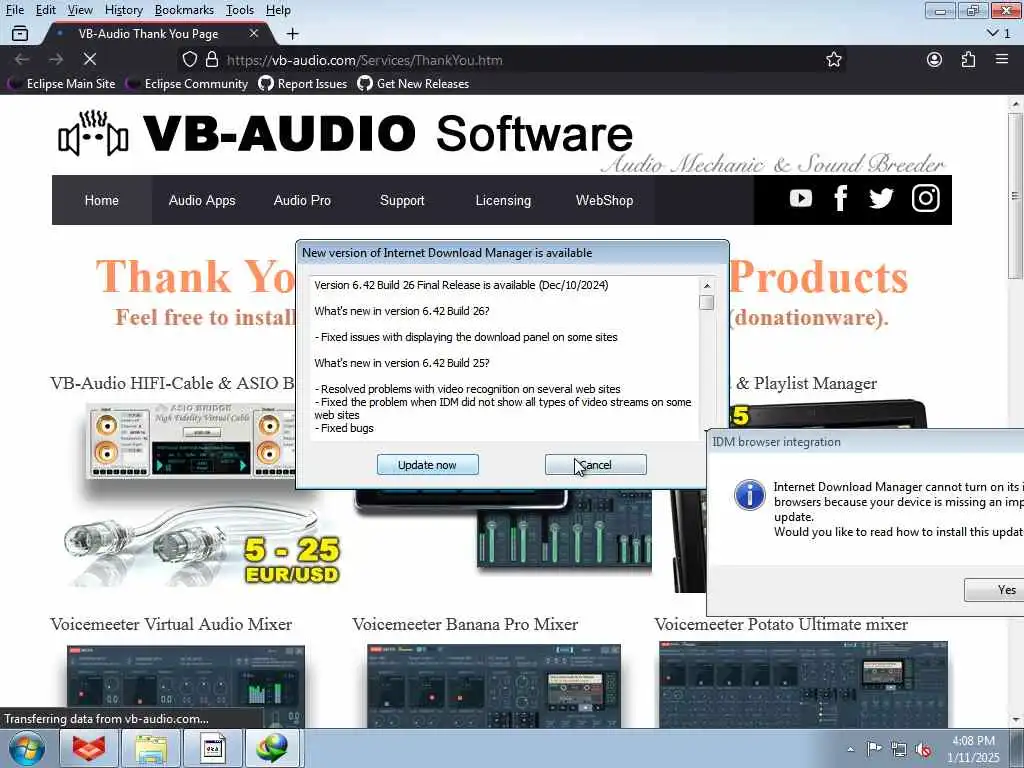
Task: Open tracking protection shield icon
Action: pos(189,59)
